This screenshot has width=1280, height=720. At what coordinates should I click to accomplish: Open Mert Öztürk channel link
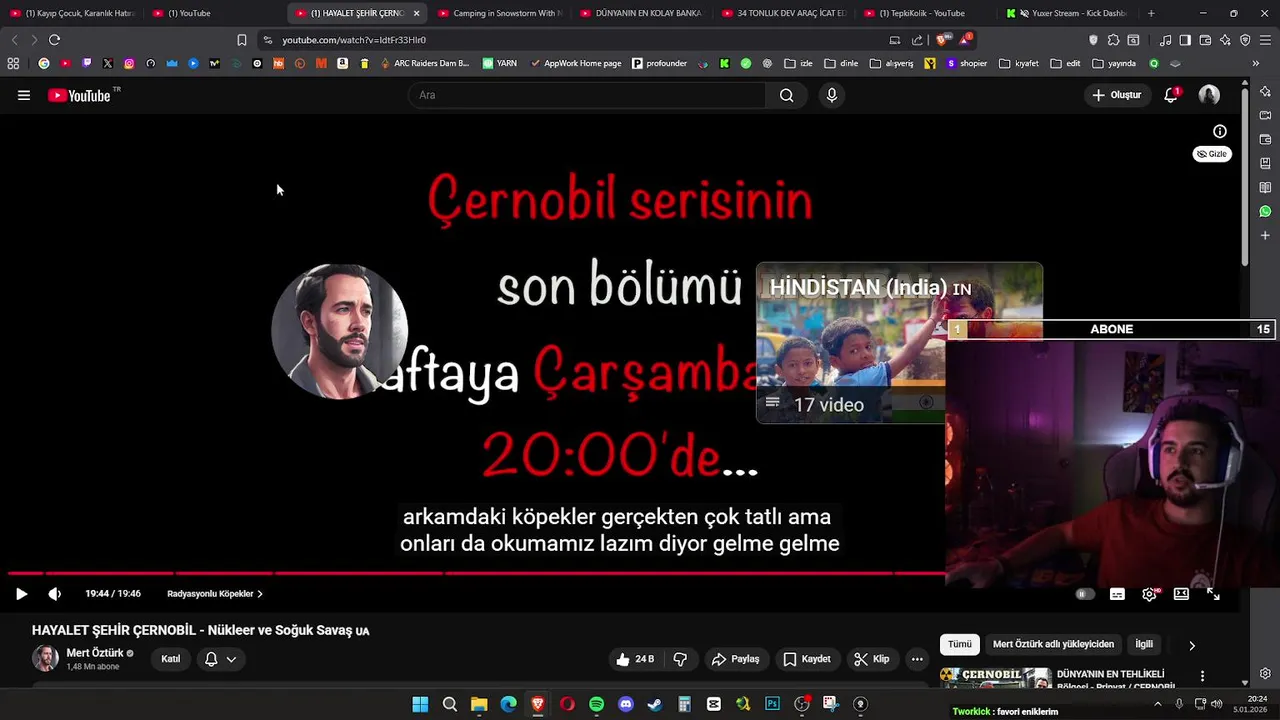(x=95, y=653)
